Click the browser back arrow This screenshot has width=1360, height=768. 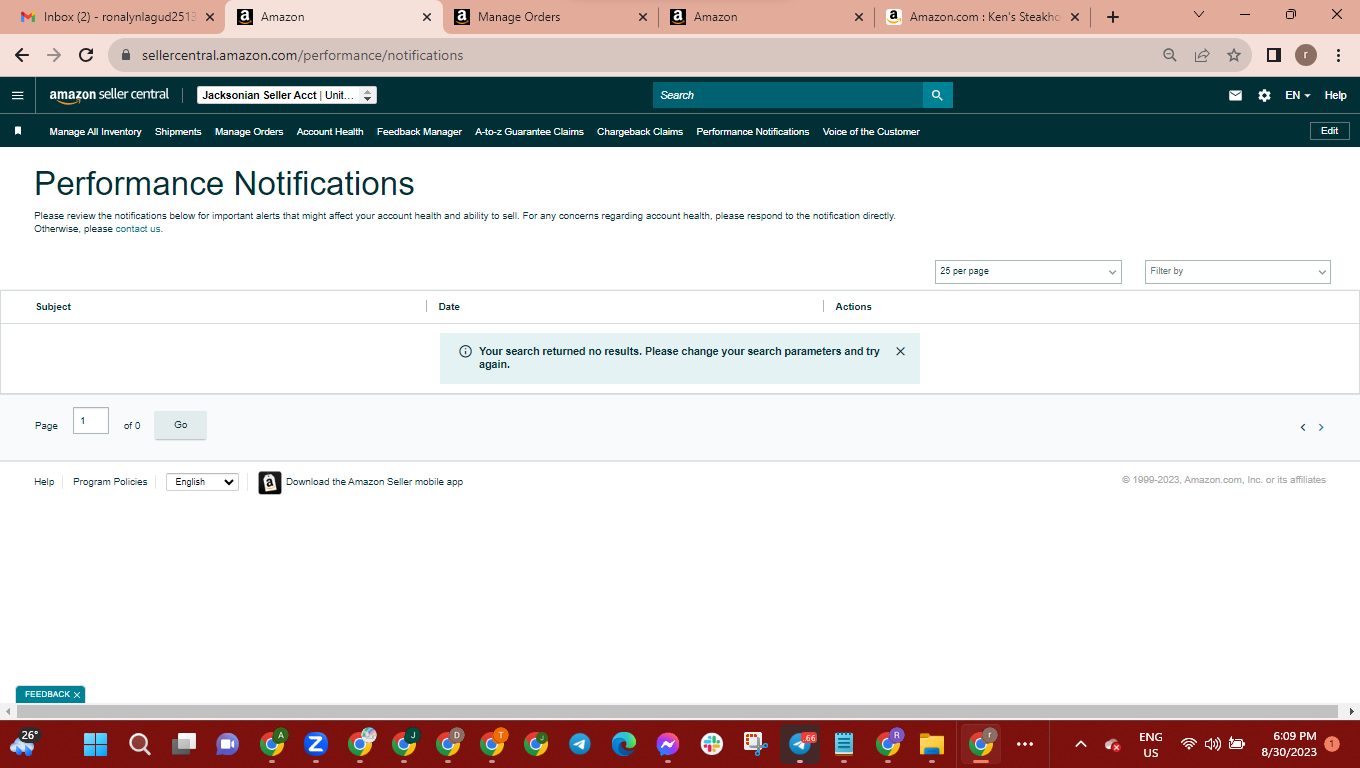coord(22,55)
